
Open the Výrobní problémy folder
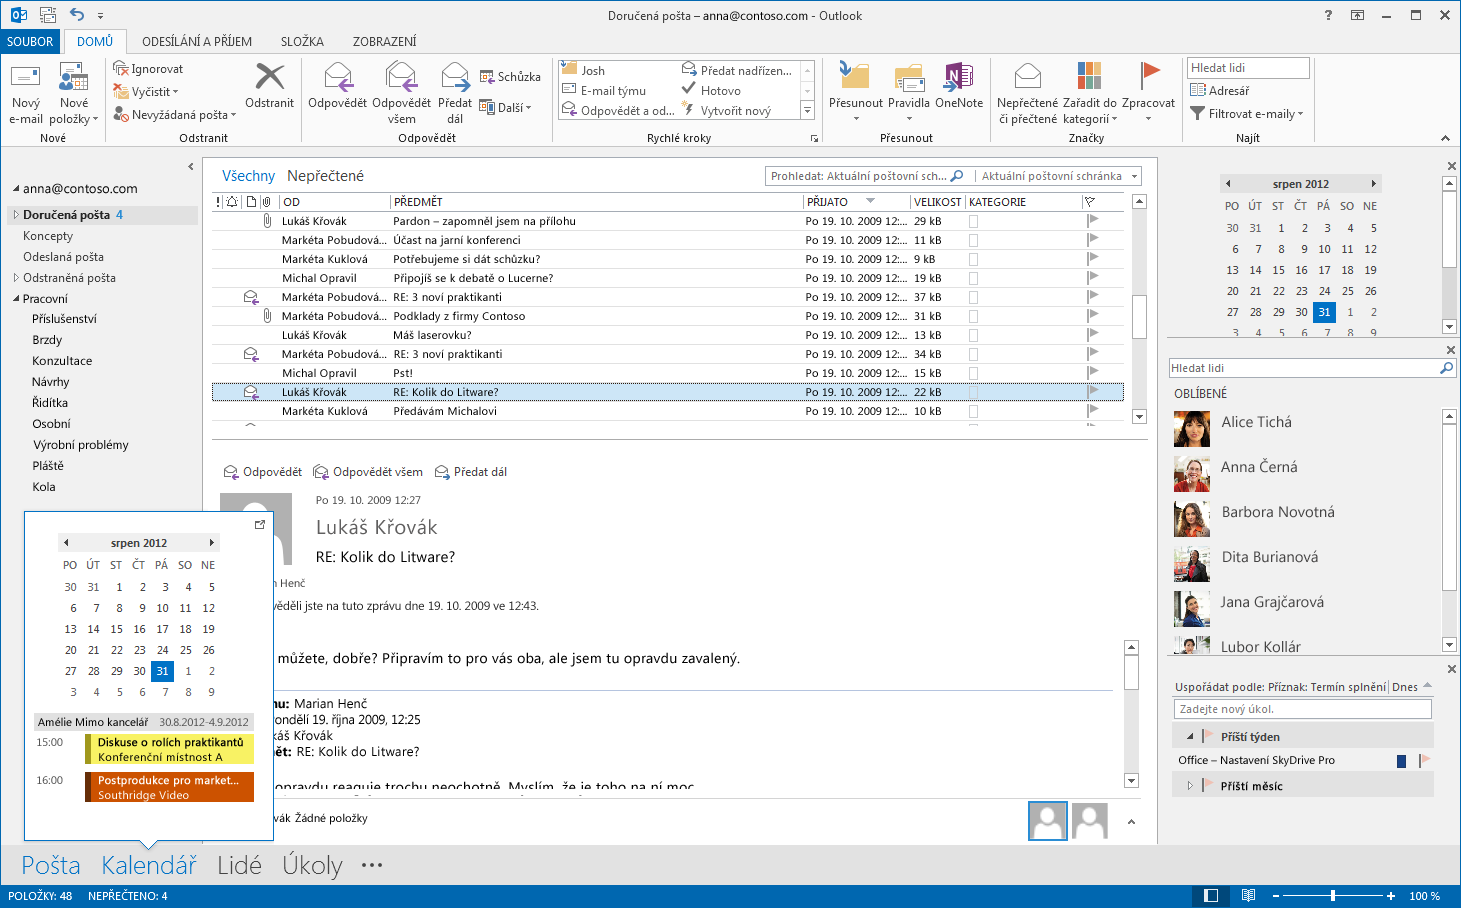pos(80,445)
